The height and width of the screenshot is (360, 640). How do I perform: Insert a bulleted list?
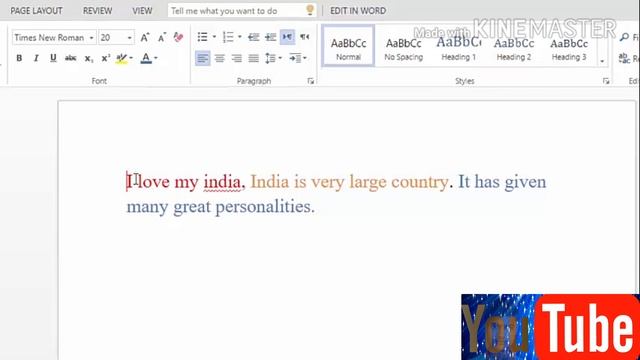pyautogui.click(x=202, y=37)
